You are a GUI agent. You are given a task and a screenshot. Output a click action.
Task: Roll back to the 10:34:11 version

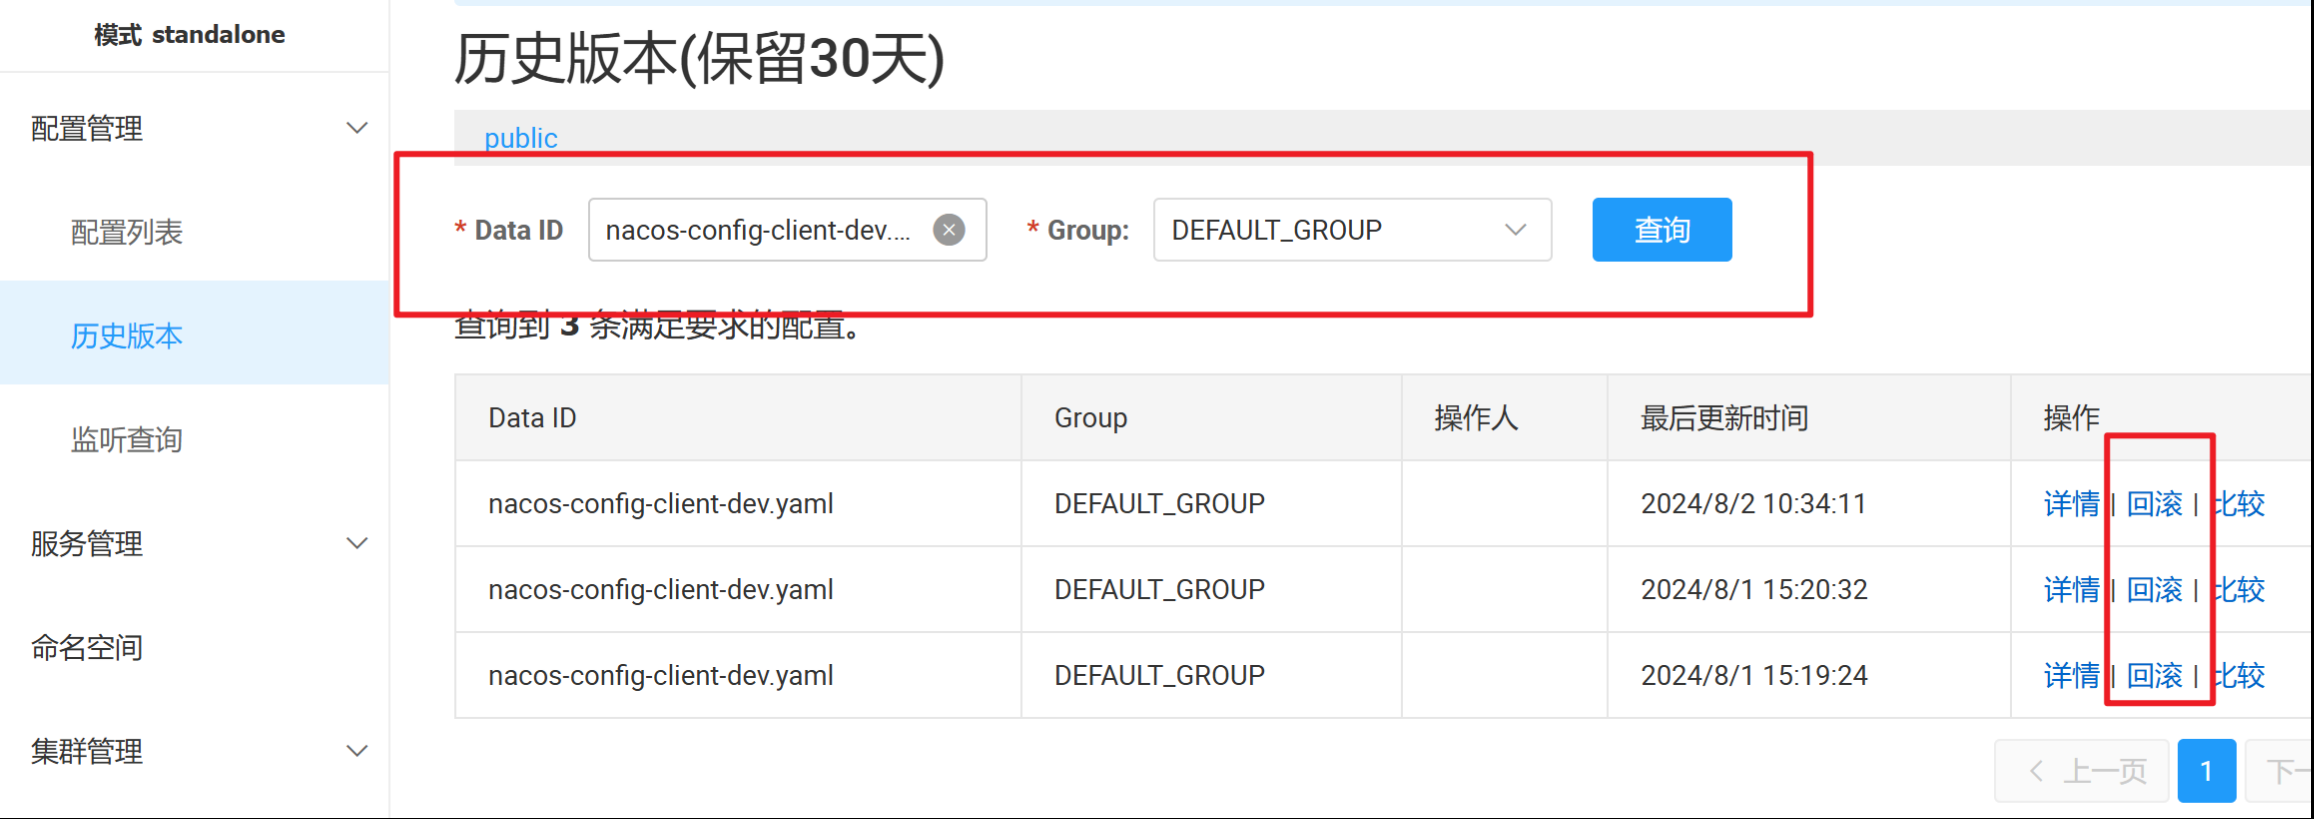click(x=2154, y=504)
